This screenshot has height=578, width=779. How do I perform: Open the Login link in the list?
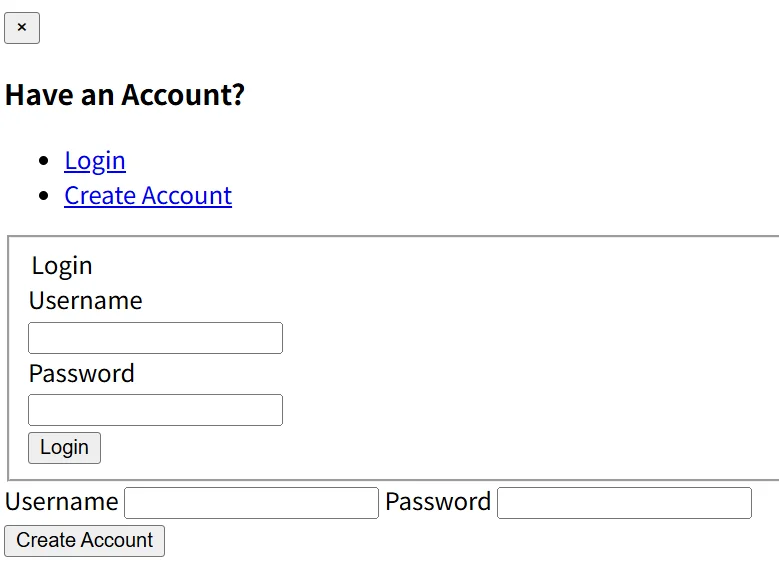coord(95,161)
